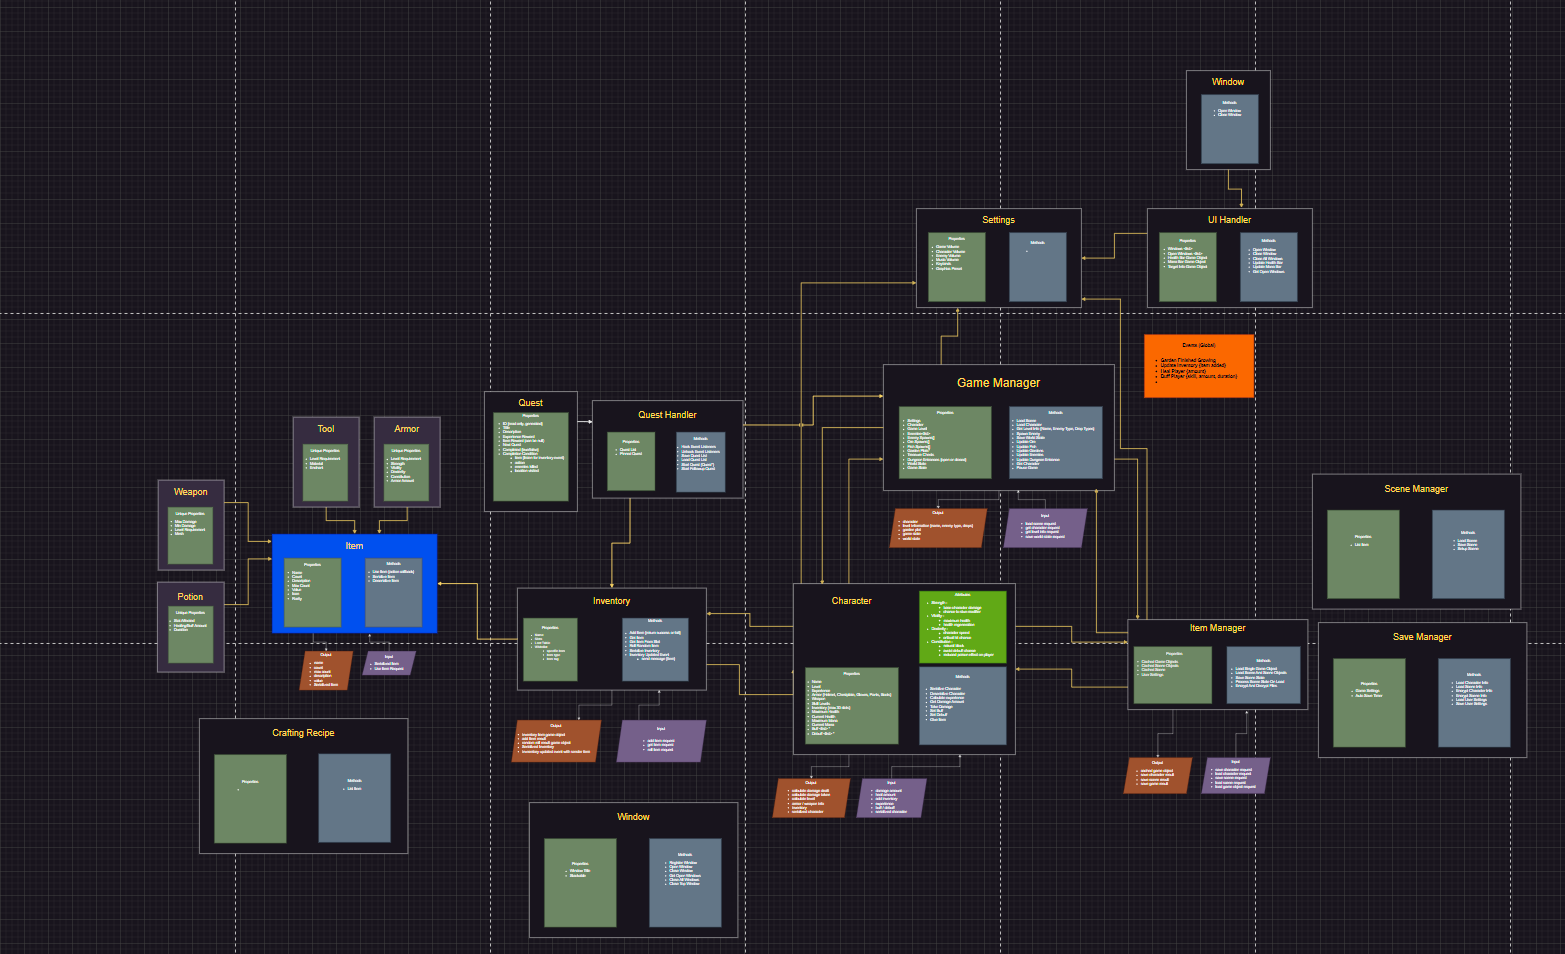Click the Quest Handler Methods block

tap(700, 462)
